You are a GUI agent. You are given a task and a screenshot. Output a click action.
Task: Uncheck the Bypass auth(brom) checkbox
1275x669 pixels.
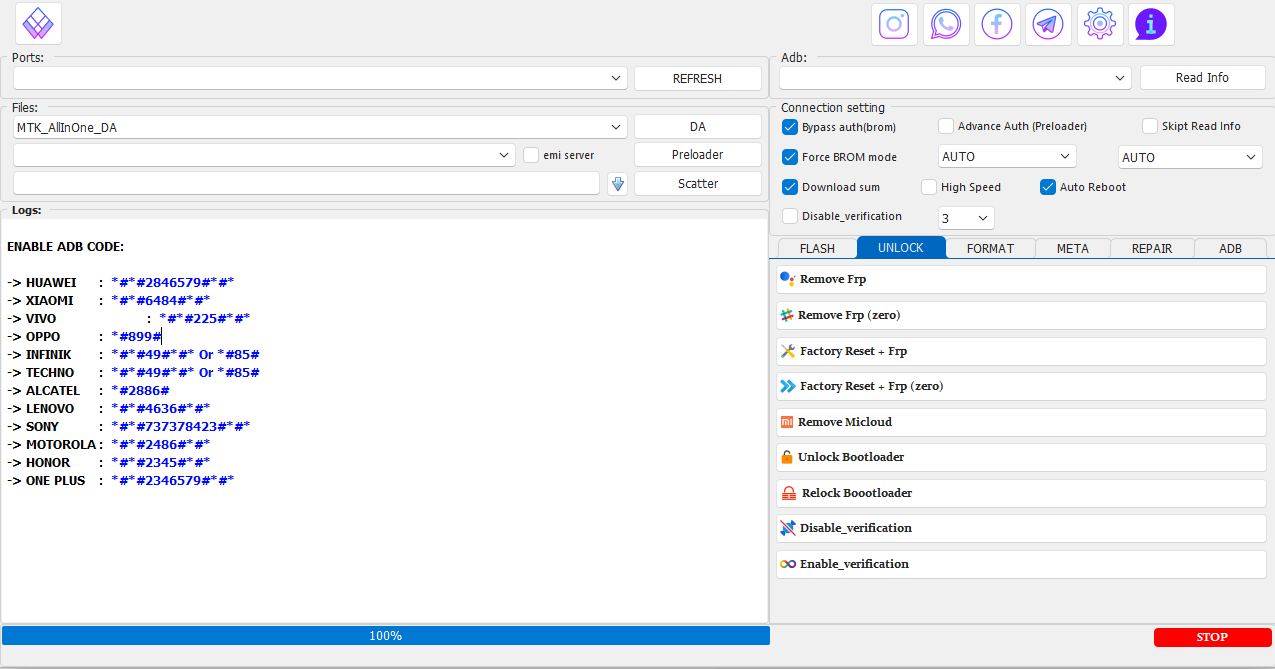(790, 127)
